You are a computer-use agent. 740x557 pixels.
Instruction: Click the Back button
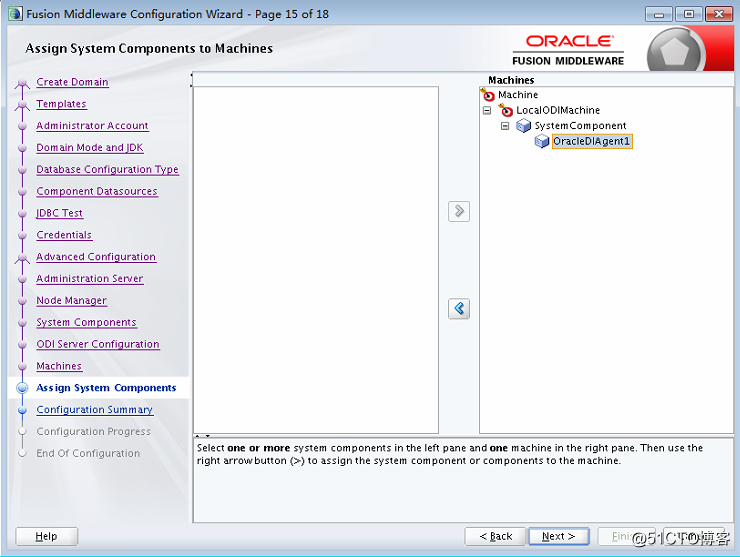click(495, 536)
